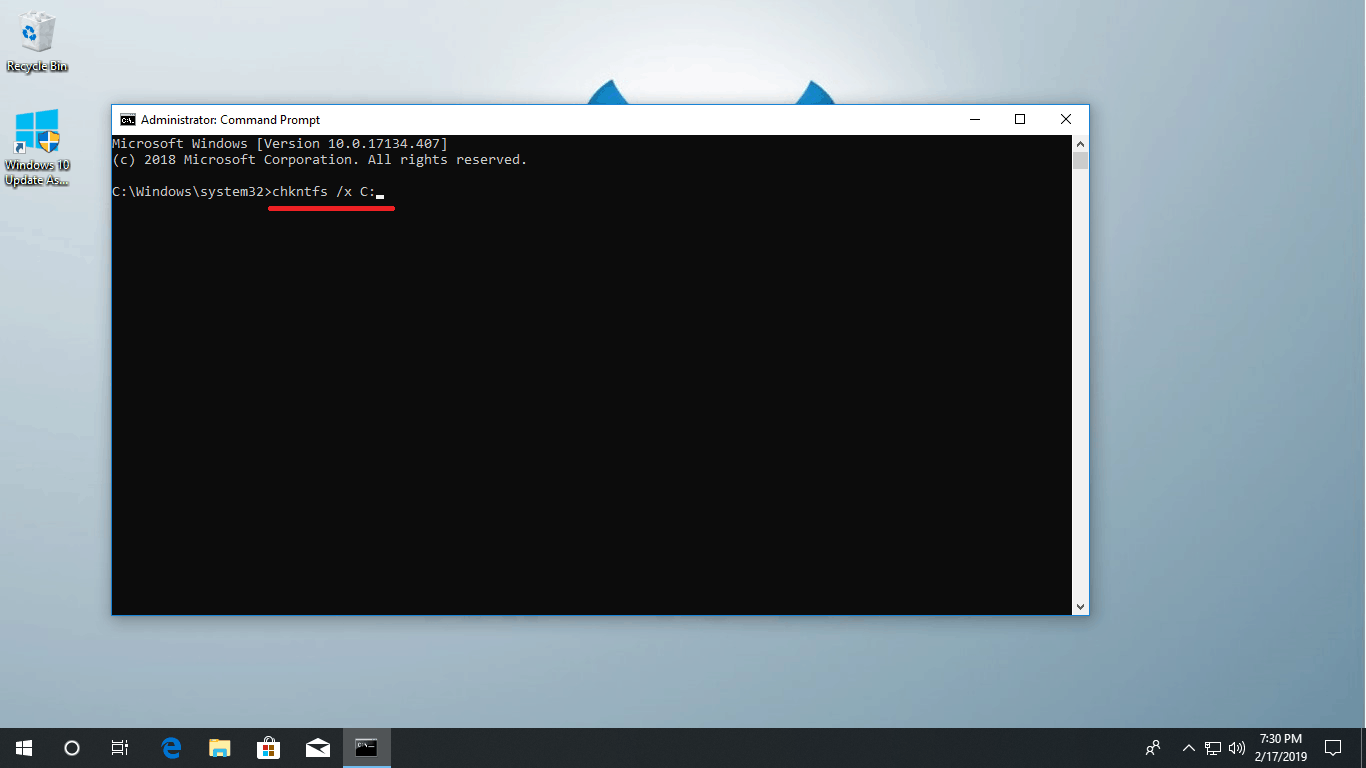Click the Command Prompt title bar icon
The height and width of the screenshot is (768, 1366).
(x=128, y=120)
